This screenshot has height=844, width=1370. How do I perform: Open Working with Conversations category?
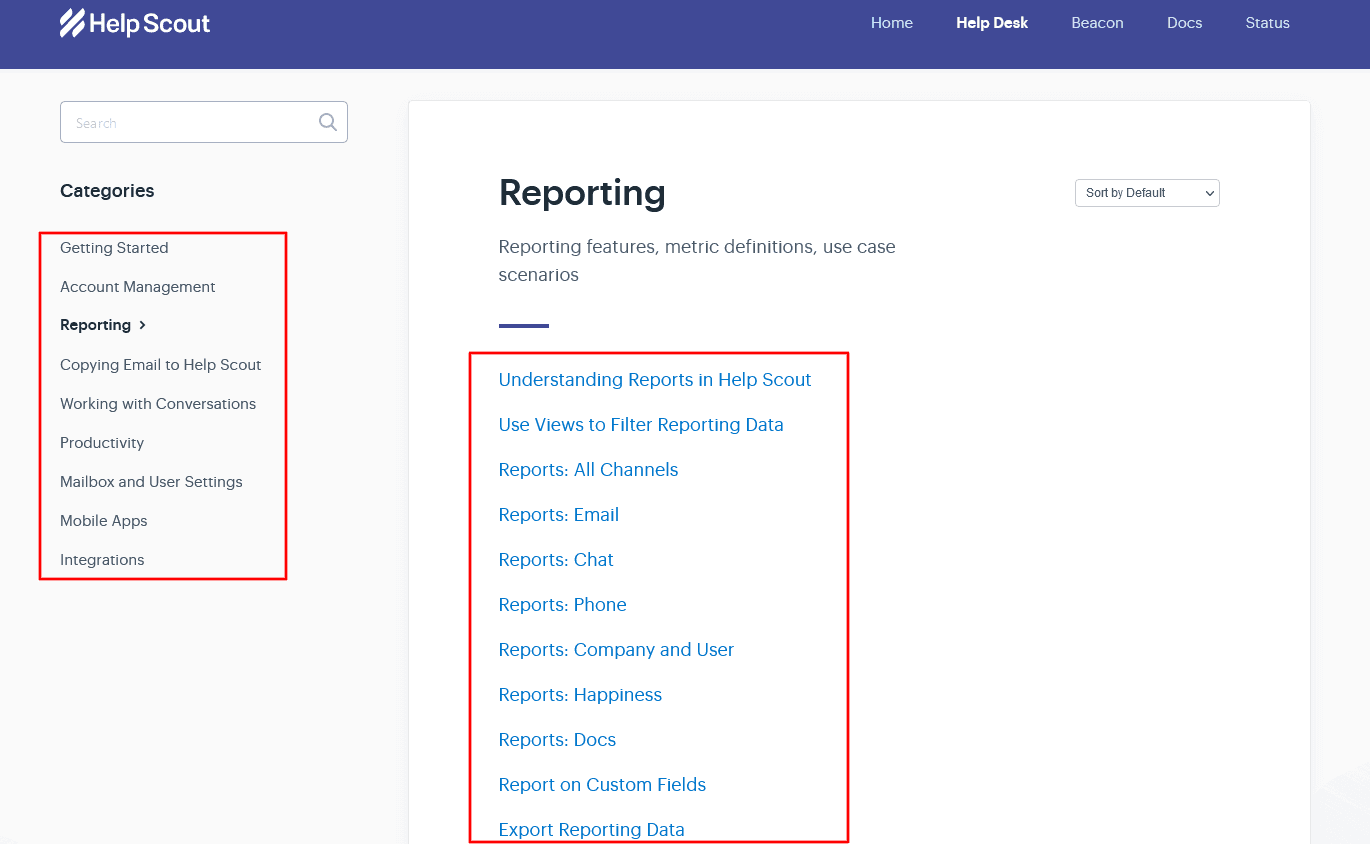point(158,404)
